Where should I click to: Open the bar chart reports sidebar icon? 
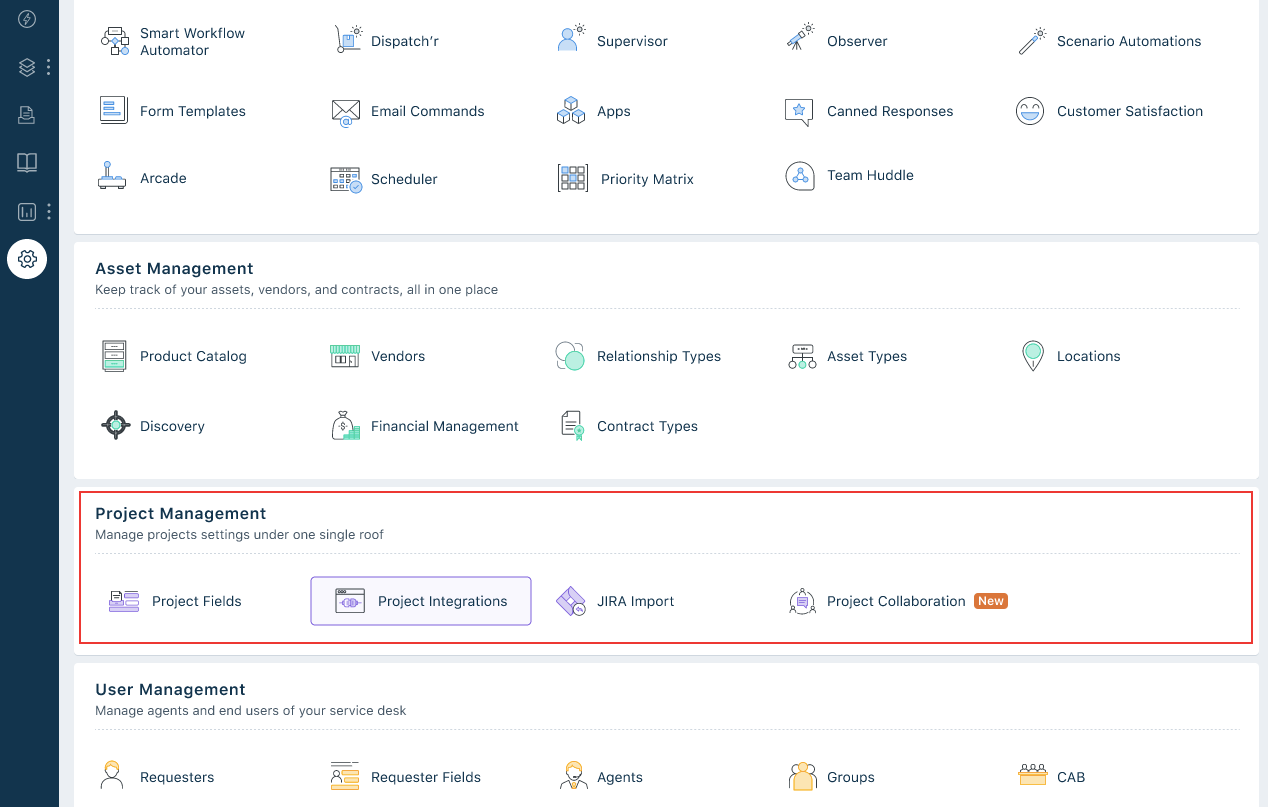tap(27, 211)
